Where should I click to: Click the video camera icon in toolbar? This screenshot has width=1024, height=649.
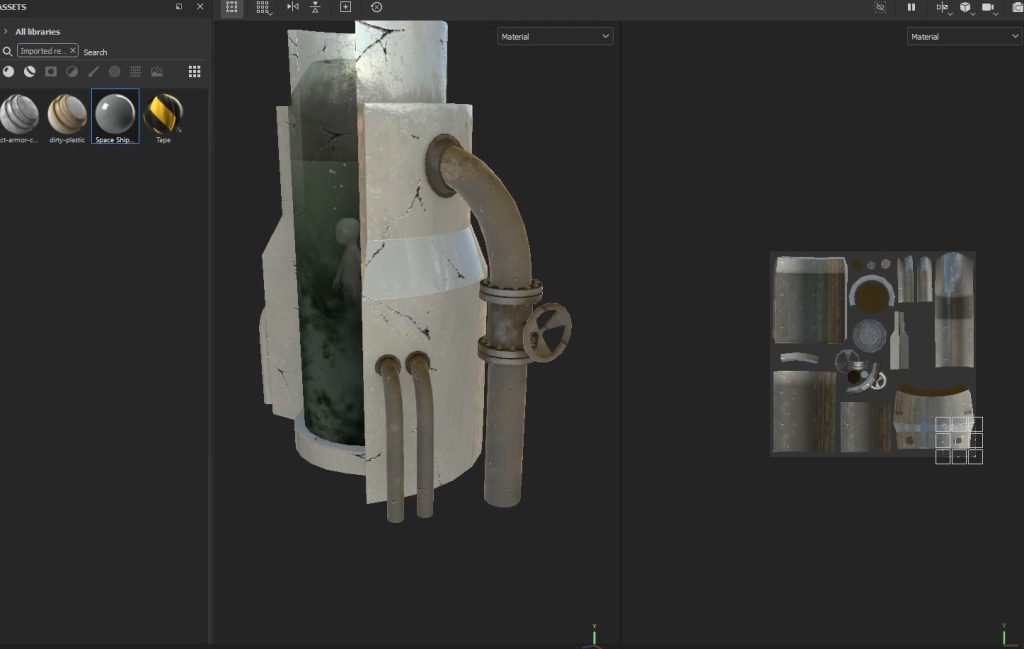(988, 7)
